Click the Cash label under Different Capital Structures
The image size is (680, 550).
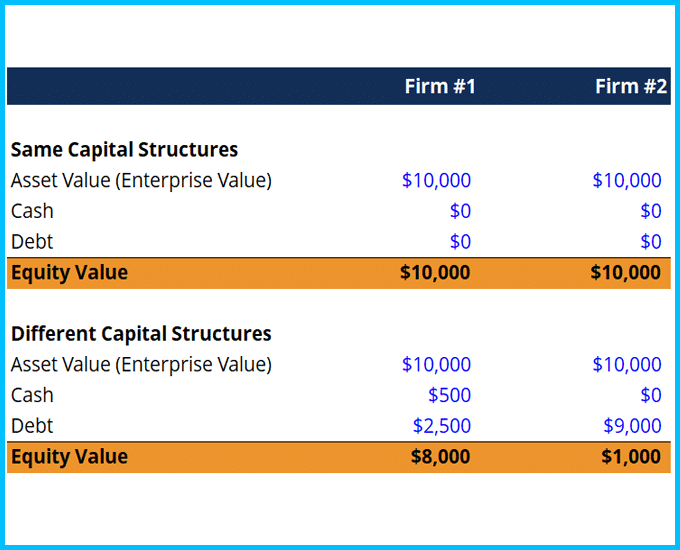[x=32, y=395]
